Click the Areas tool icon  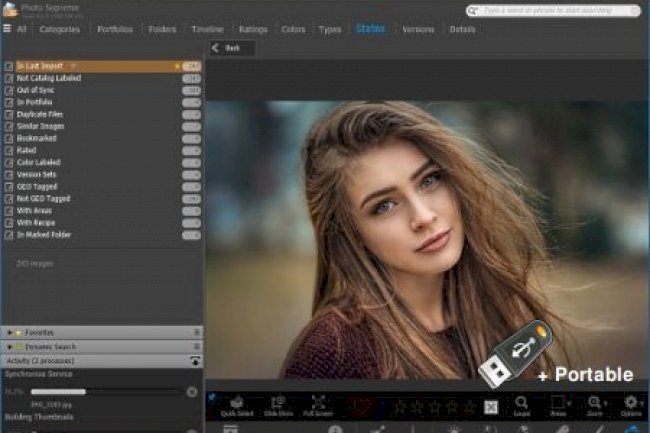pos(557,402)
